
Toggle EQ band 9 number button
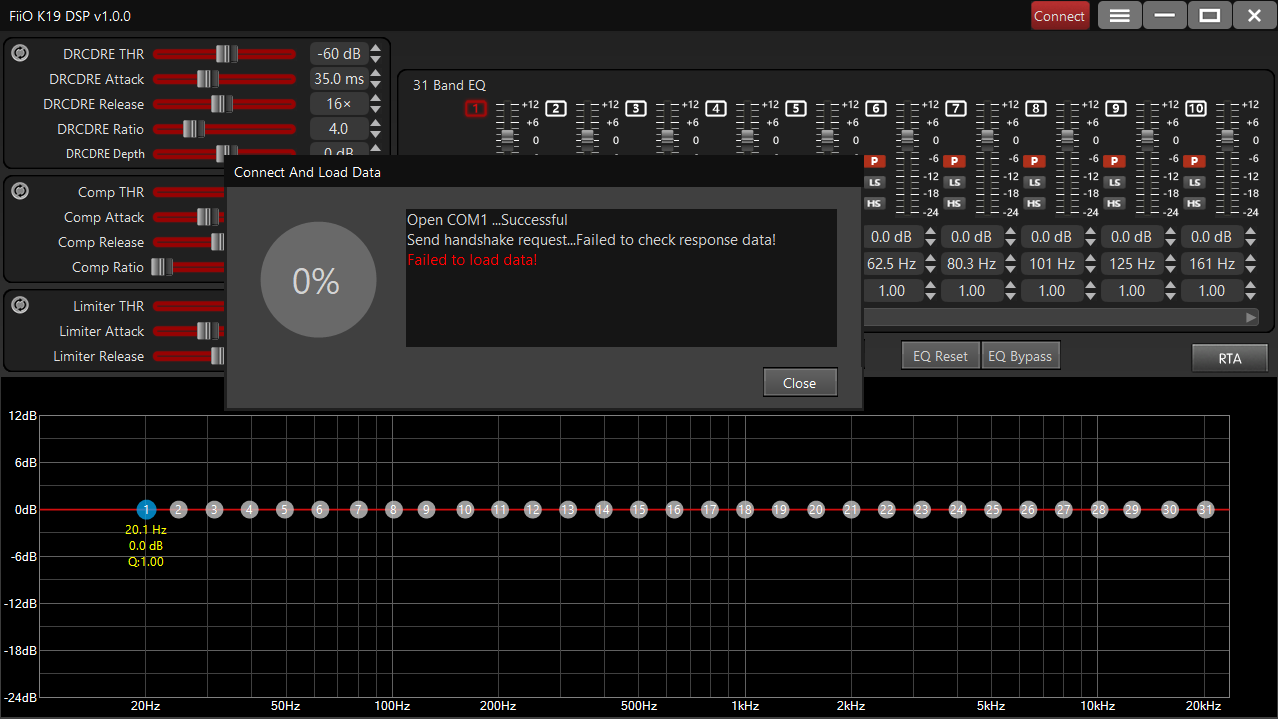(x=1115, y=109)
